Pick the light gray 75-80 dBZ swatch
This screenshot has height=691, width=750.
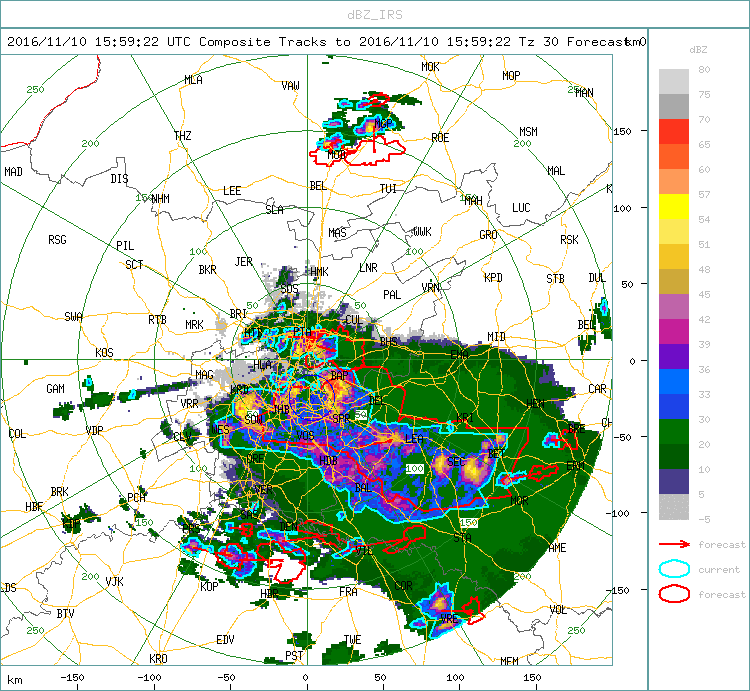tap(674, 81)
